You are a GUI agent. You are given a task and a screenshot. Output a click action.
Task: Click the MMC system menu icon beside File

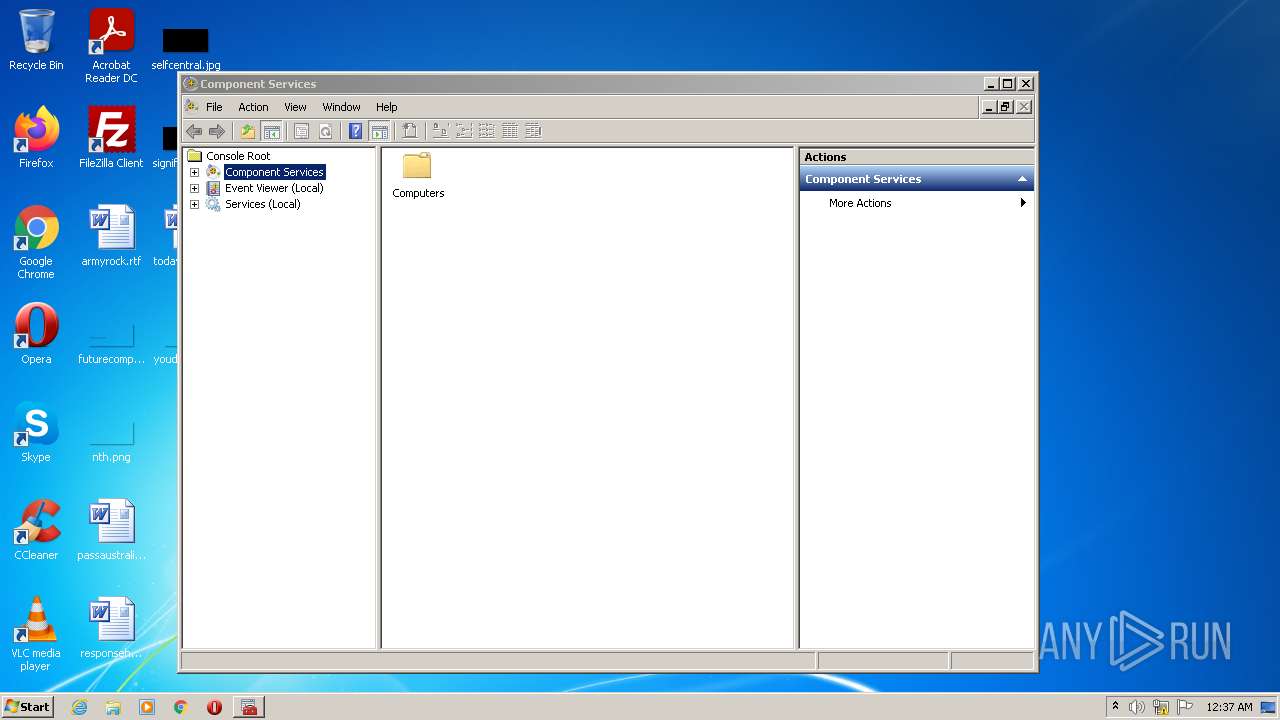coord(191,106)
